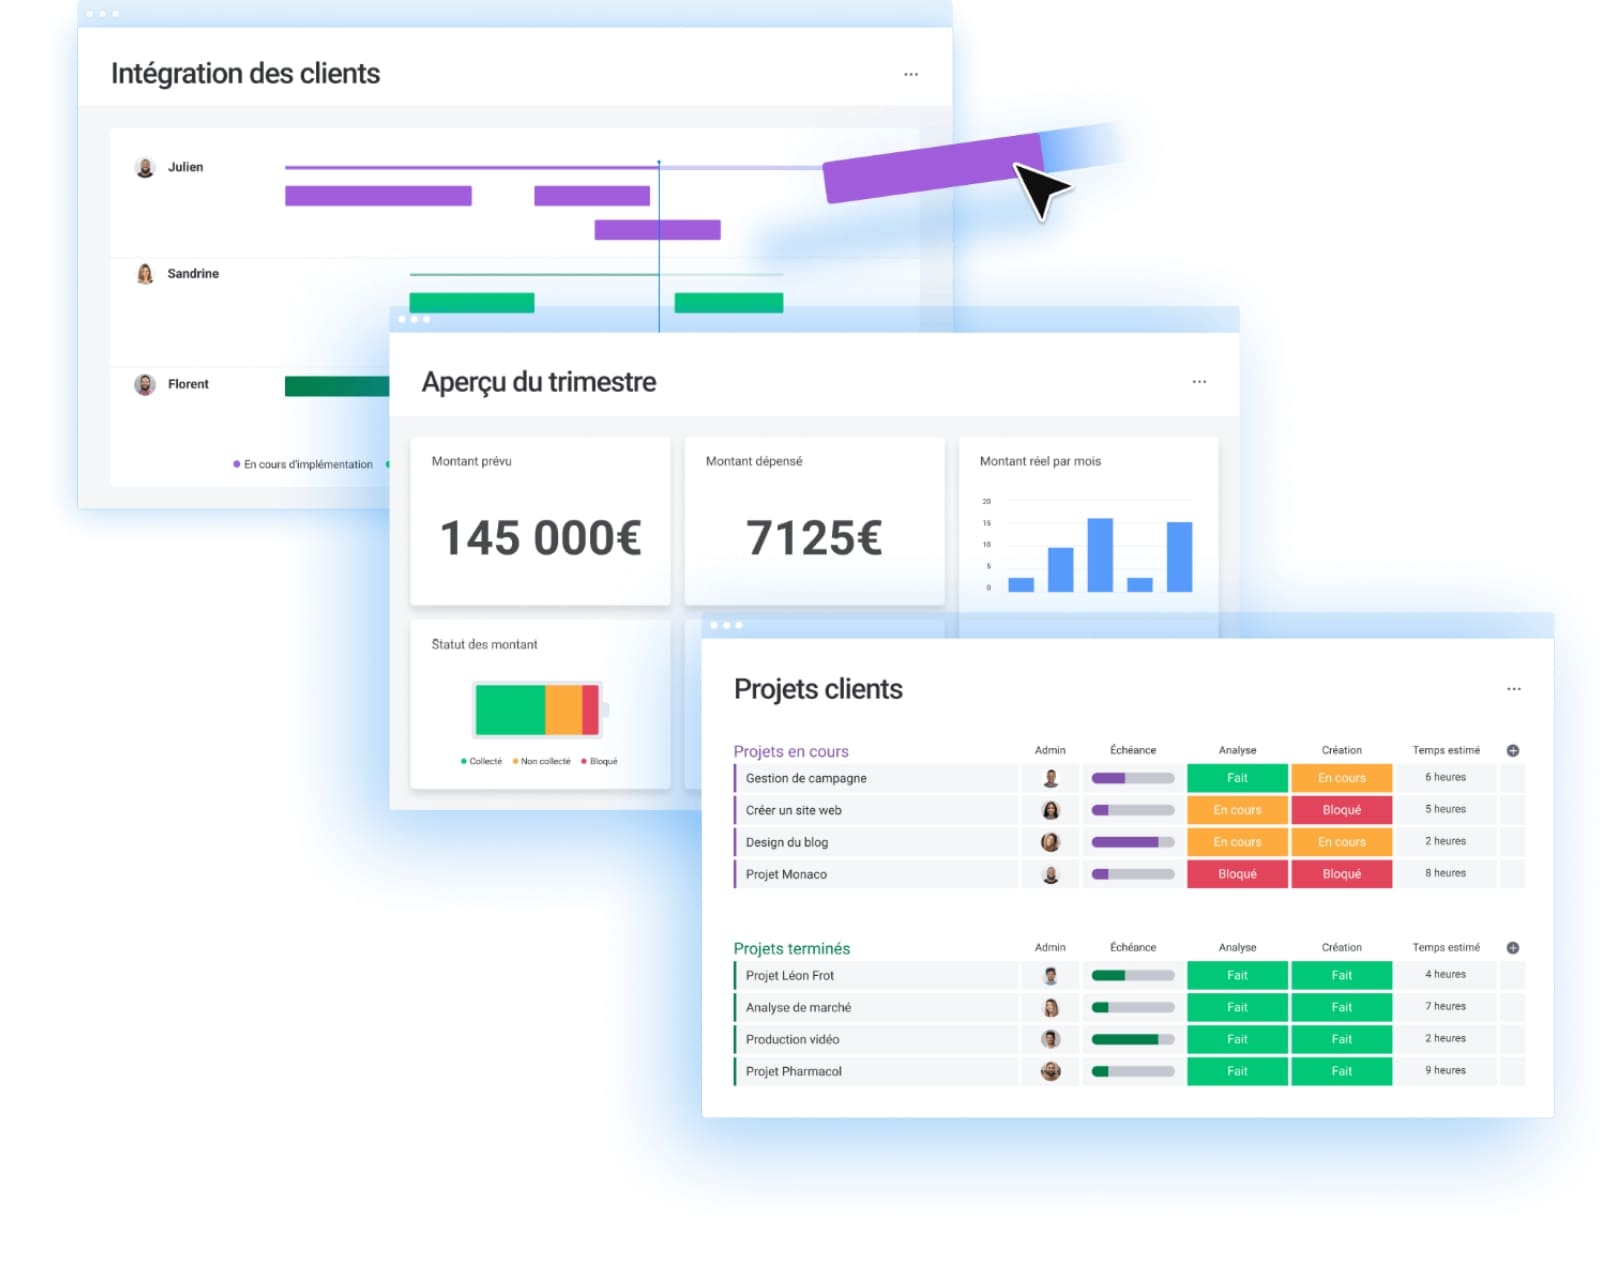The width and height of the screenshot is (1600, 1280).
Task: Collapse the Projets en cours group
Action: coord(791,751)
